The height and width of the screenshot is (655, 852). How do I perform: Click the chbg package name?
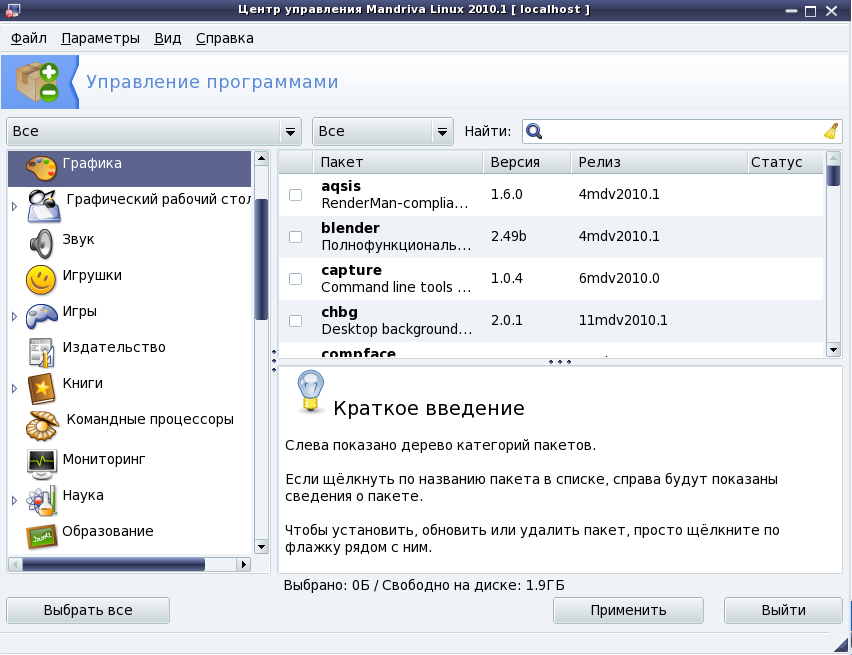click(339, 312)
